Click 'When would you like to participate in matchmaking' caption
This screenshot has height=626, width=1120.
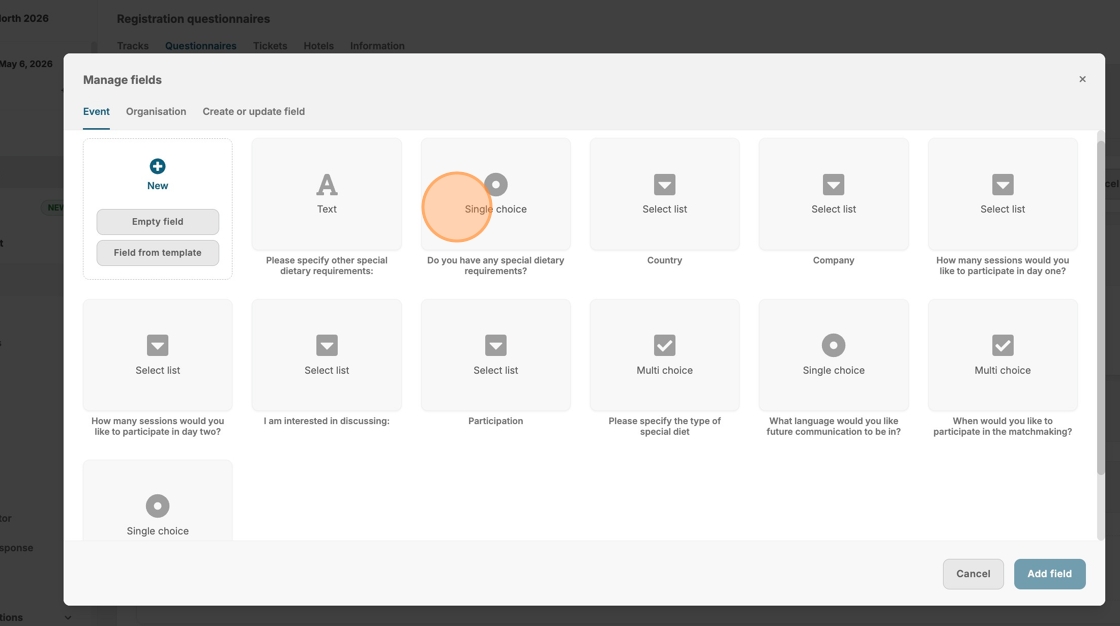pos(1002,427)
